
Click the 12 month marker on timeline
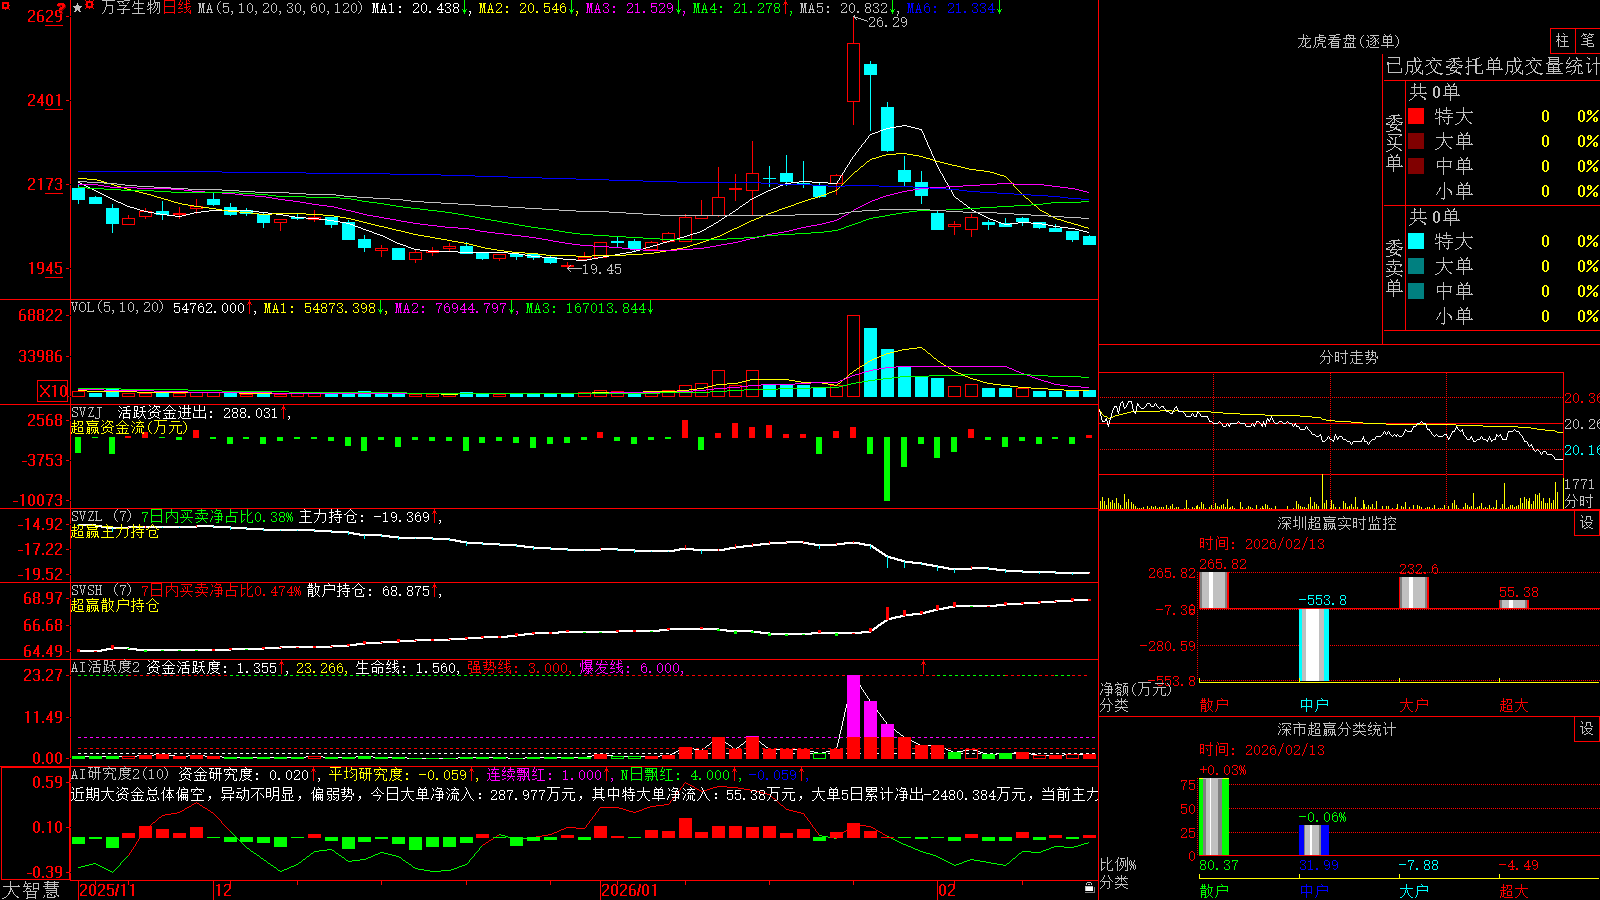[223, 890]
